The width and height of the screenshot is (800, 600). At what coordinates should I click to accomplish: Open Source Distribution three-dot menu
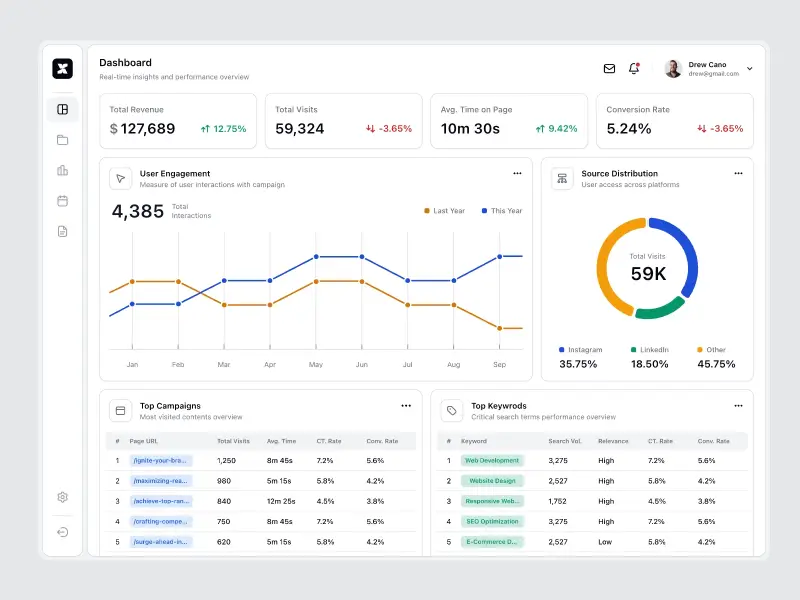click(738, 174)
